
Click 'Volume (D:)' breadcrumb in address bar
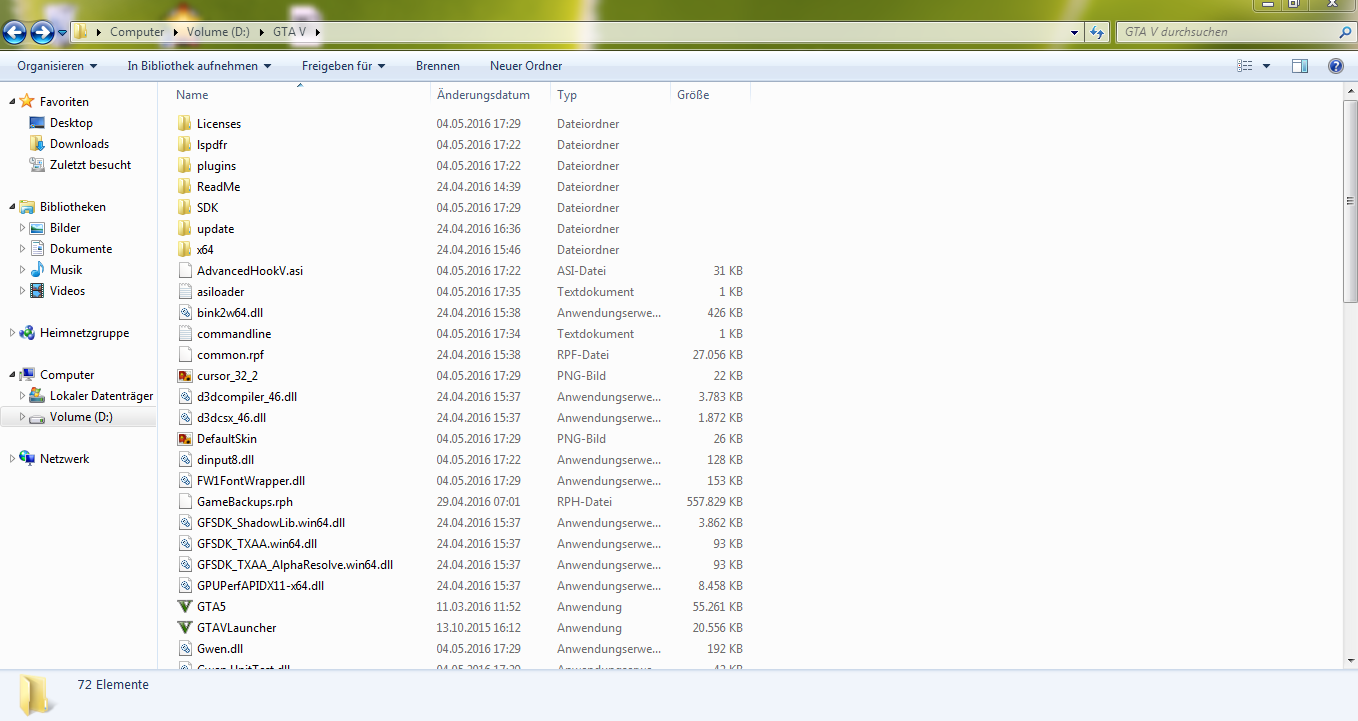click(218, 32)
